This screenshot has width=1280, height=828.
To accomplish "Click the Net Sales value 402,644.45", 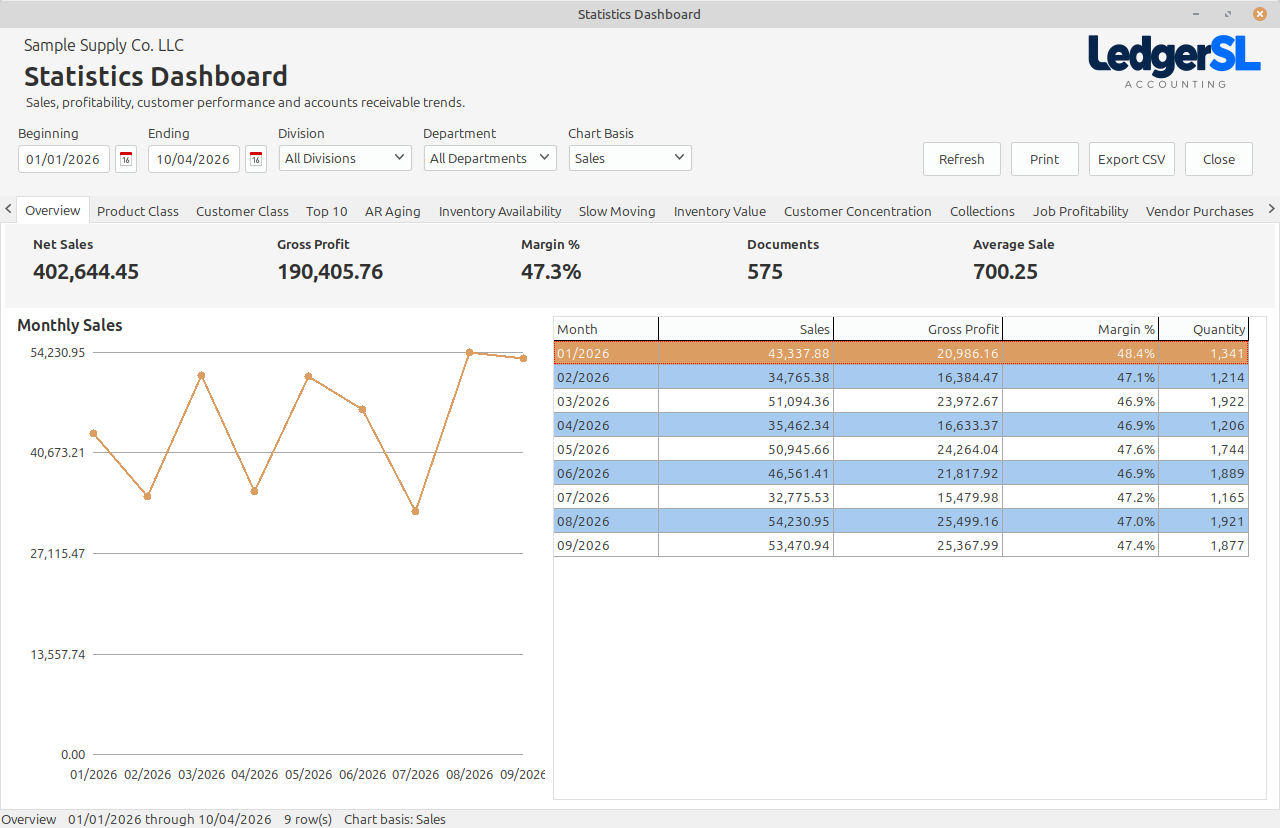I will coord(86,272).
